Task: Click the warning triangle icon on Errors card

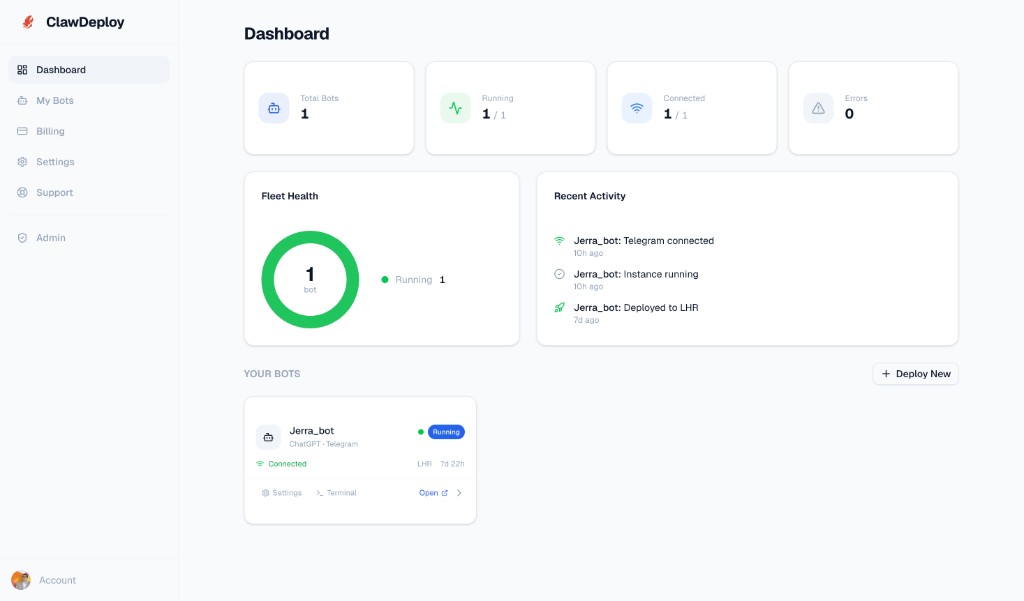Action: tap(818, 107)
